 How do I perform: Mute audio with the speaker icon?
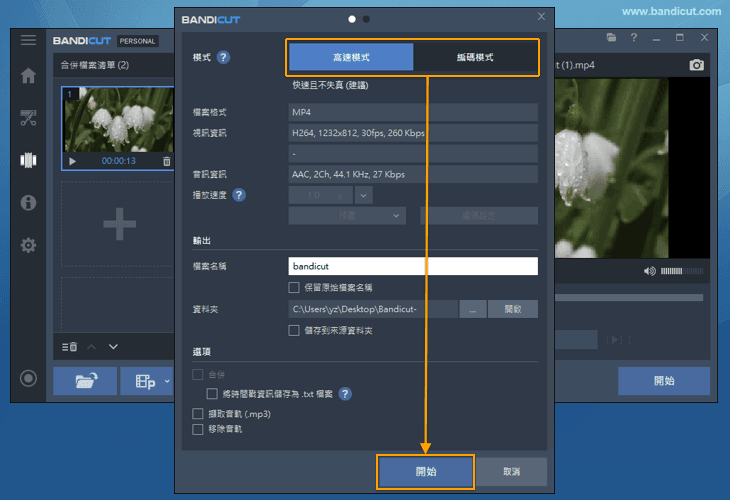[650, 271]
